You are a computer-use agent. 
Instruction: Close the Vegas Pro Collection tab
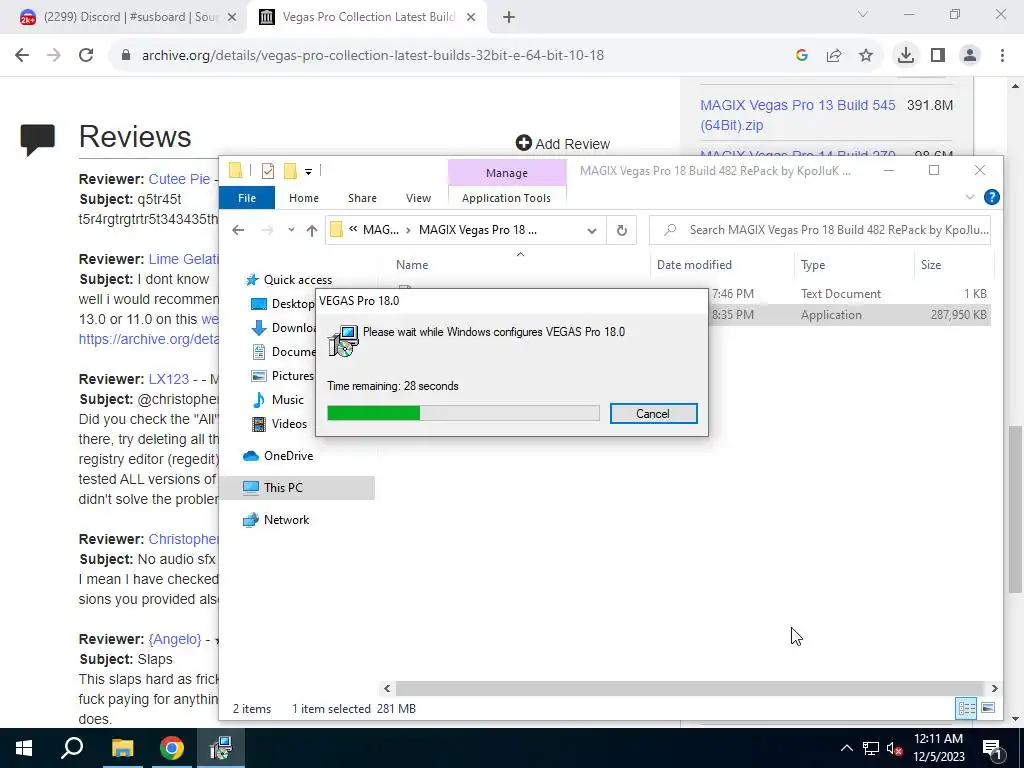click(471, 18)
